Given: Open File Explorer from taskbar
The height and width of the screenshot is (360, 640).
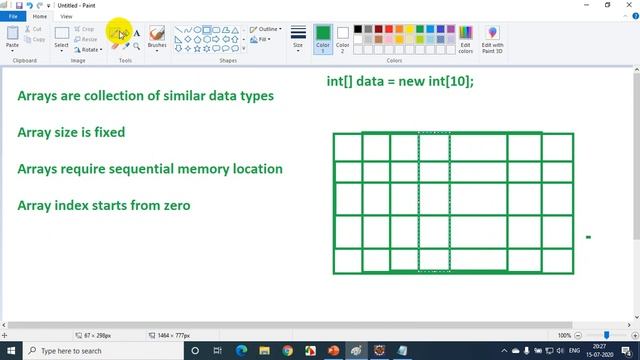Looking at the screenshot, I should click(x=264, y=351).
